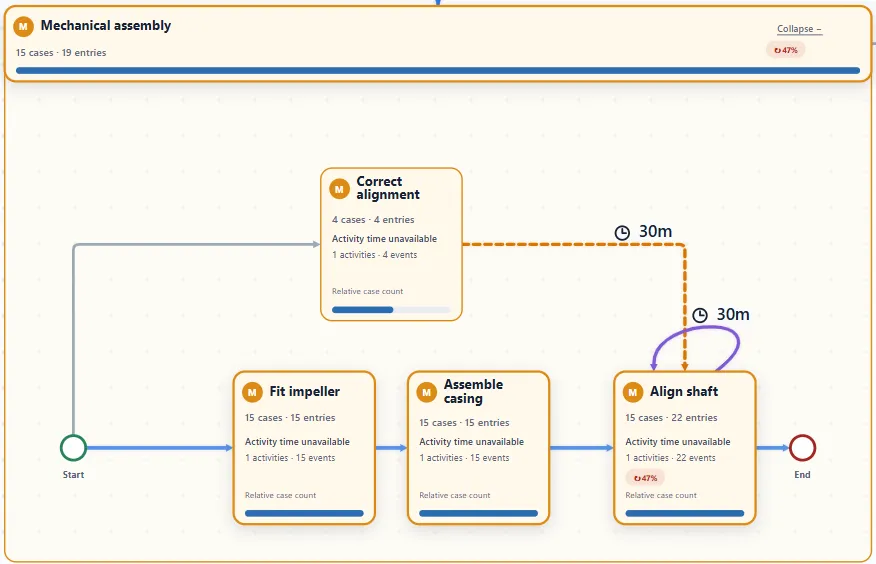Click the Assemble casing M icon
The height and width of the screenshot is (564, 876).
(x=426, y=392)
